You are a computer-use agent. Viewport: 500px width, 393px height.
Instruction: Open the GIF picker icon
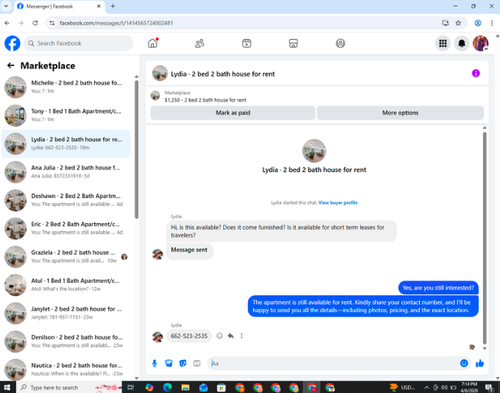click(x=197, y=363)
